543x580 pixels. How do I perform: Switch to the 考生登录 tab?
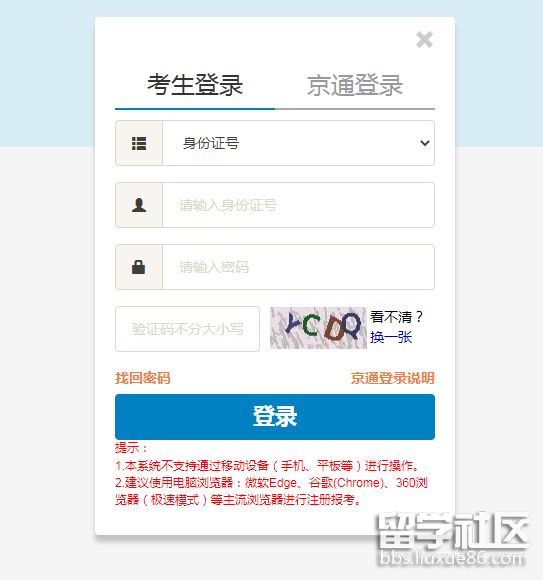coord(195,85)
